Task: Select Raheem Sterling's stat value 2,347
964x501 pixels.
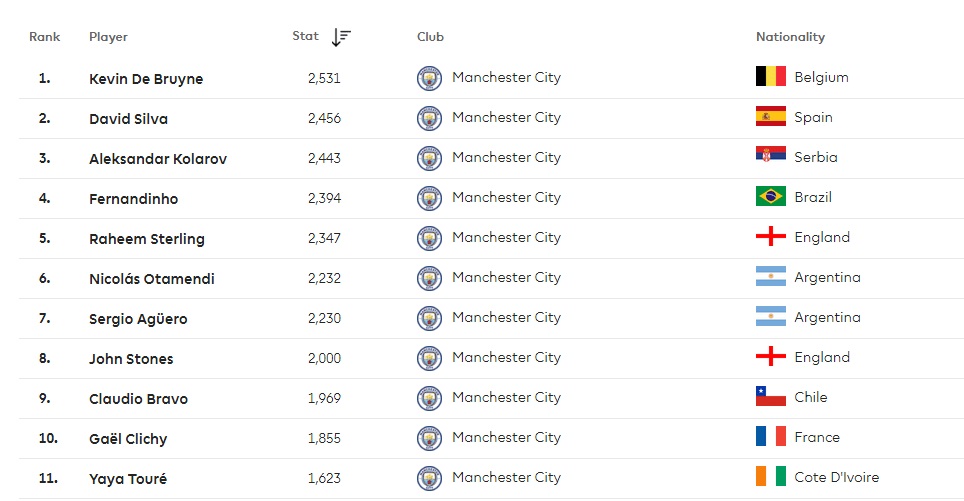Action: click(x=324, y=238)
